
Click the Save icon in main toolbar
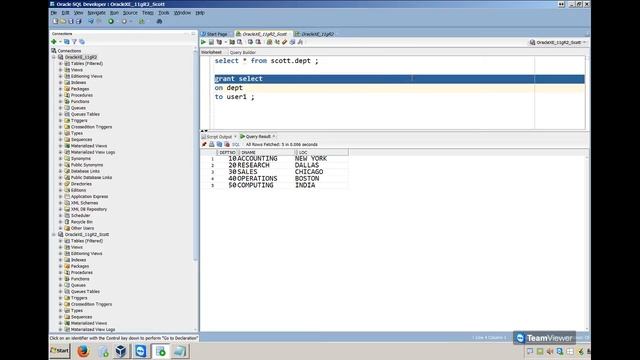tap(71, 21)
